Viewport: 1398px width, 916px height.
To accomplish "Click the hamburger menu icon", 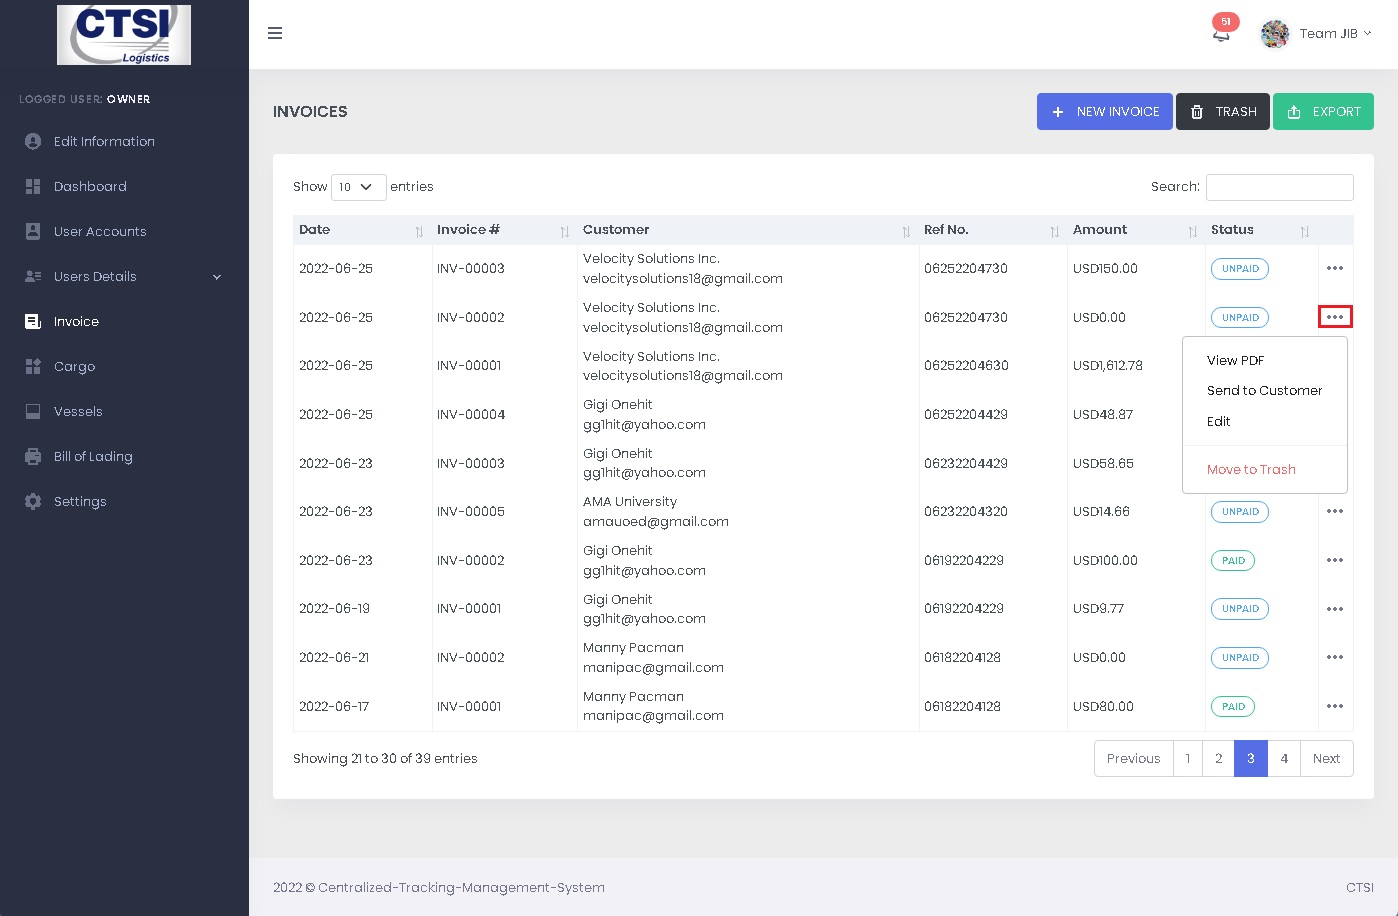I will click(x=275, y=33).
